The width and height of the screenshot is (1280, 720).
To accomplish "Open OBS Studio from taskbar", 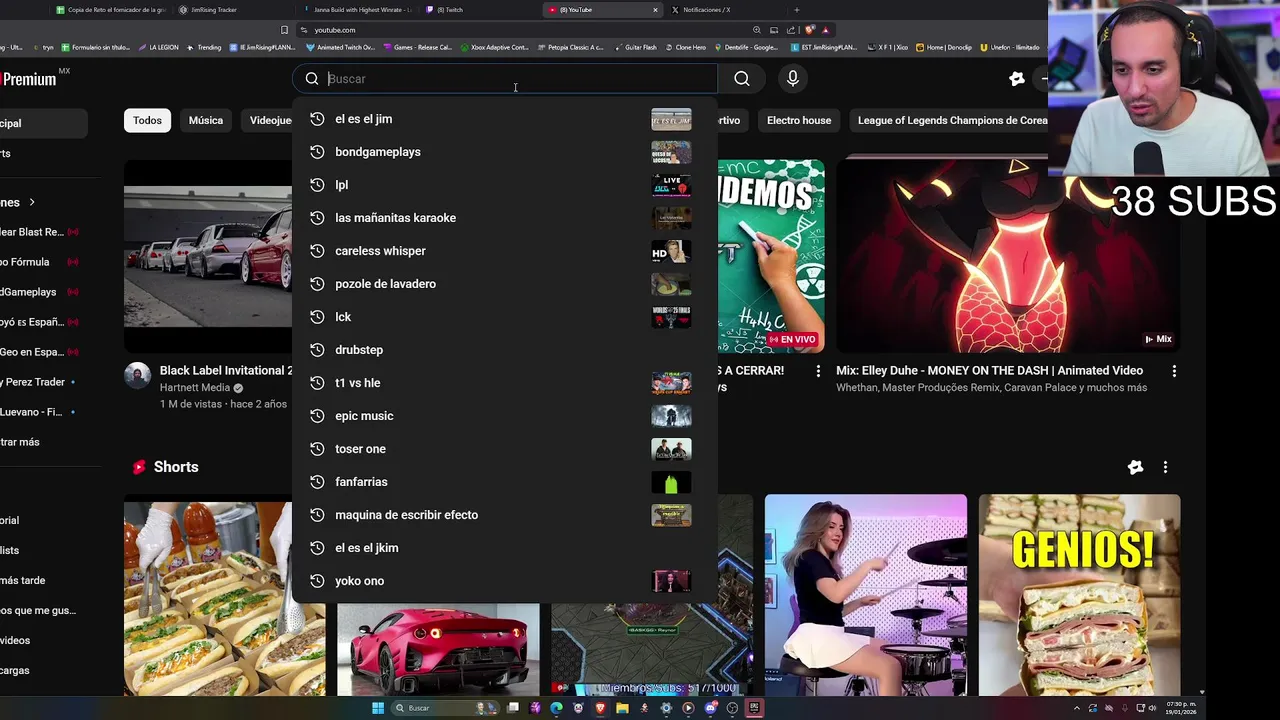I will pyautogui.click(x=732, y=708).
